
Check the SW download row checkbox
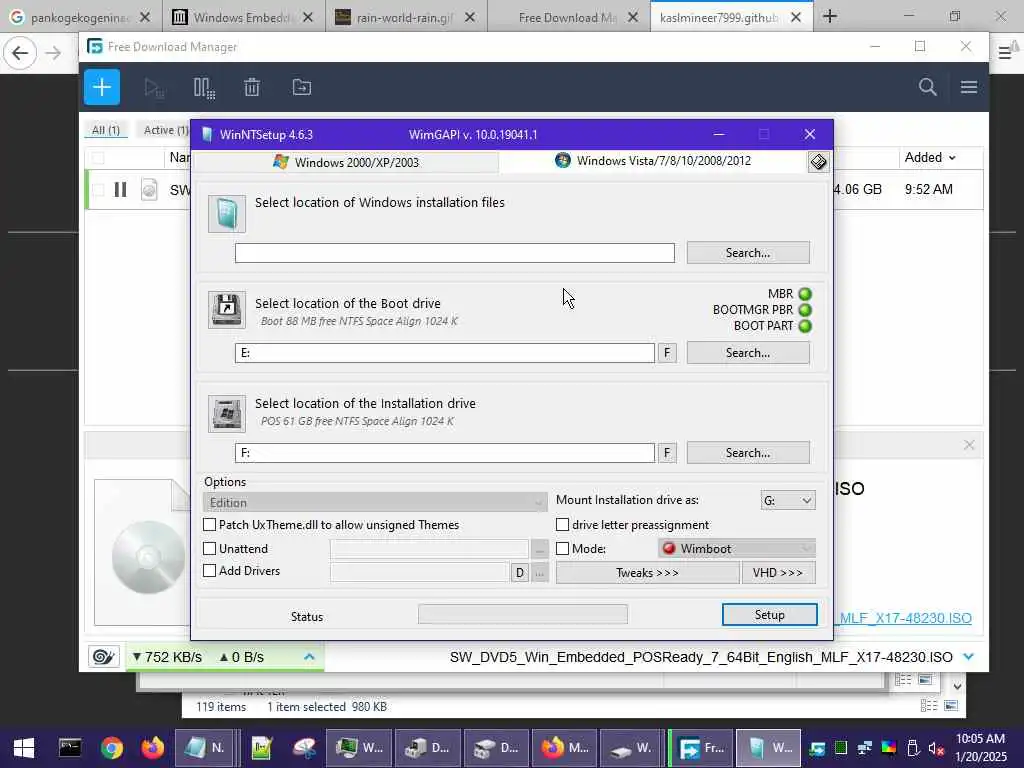coord(98,189)
